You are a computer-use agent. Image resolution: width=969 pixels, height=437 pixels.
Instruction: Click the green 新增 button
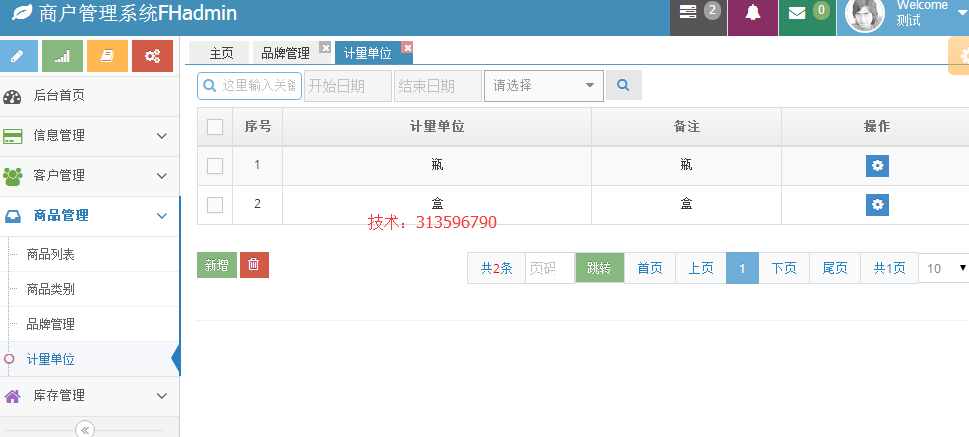tap(217, 265)
